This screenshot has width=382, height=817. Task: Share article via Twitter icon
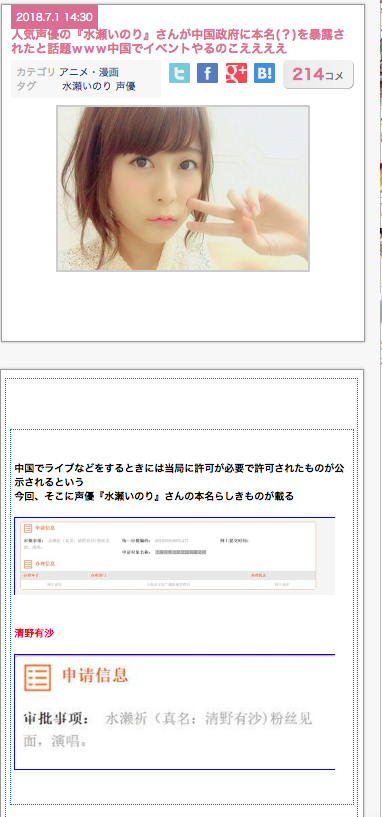coord(179,73)
